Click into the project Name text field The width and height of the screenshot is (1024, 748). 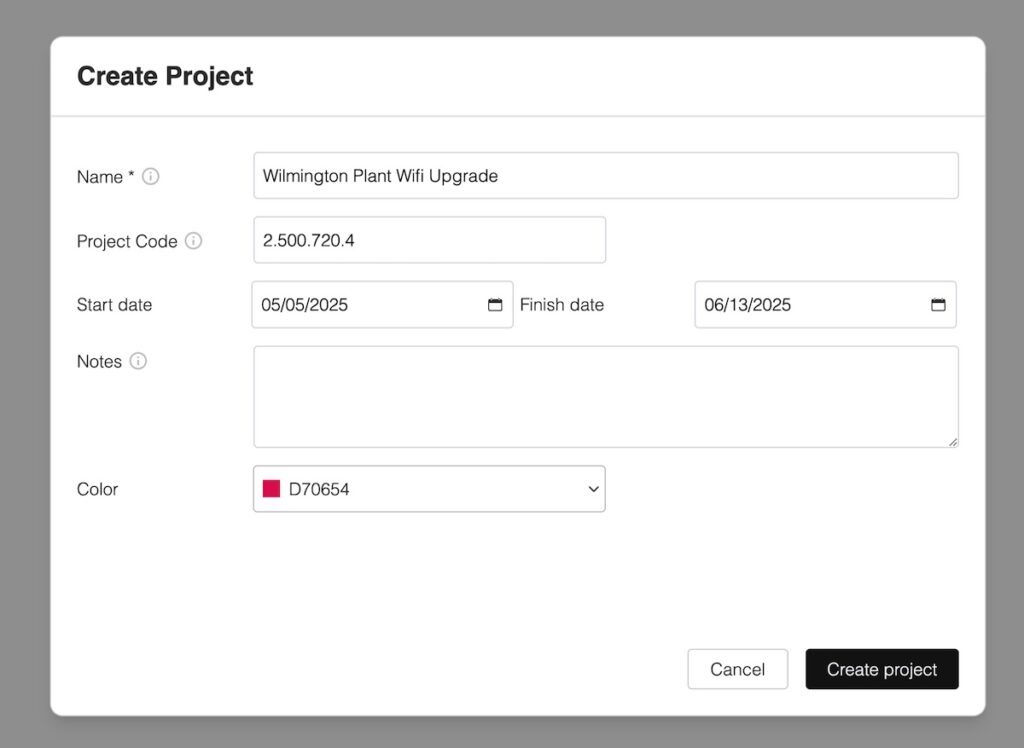click(x=605, y=176)
